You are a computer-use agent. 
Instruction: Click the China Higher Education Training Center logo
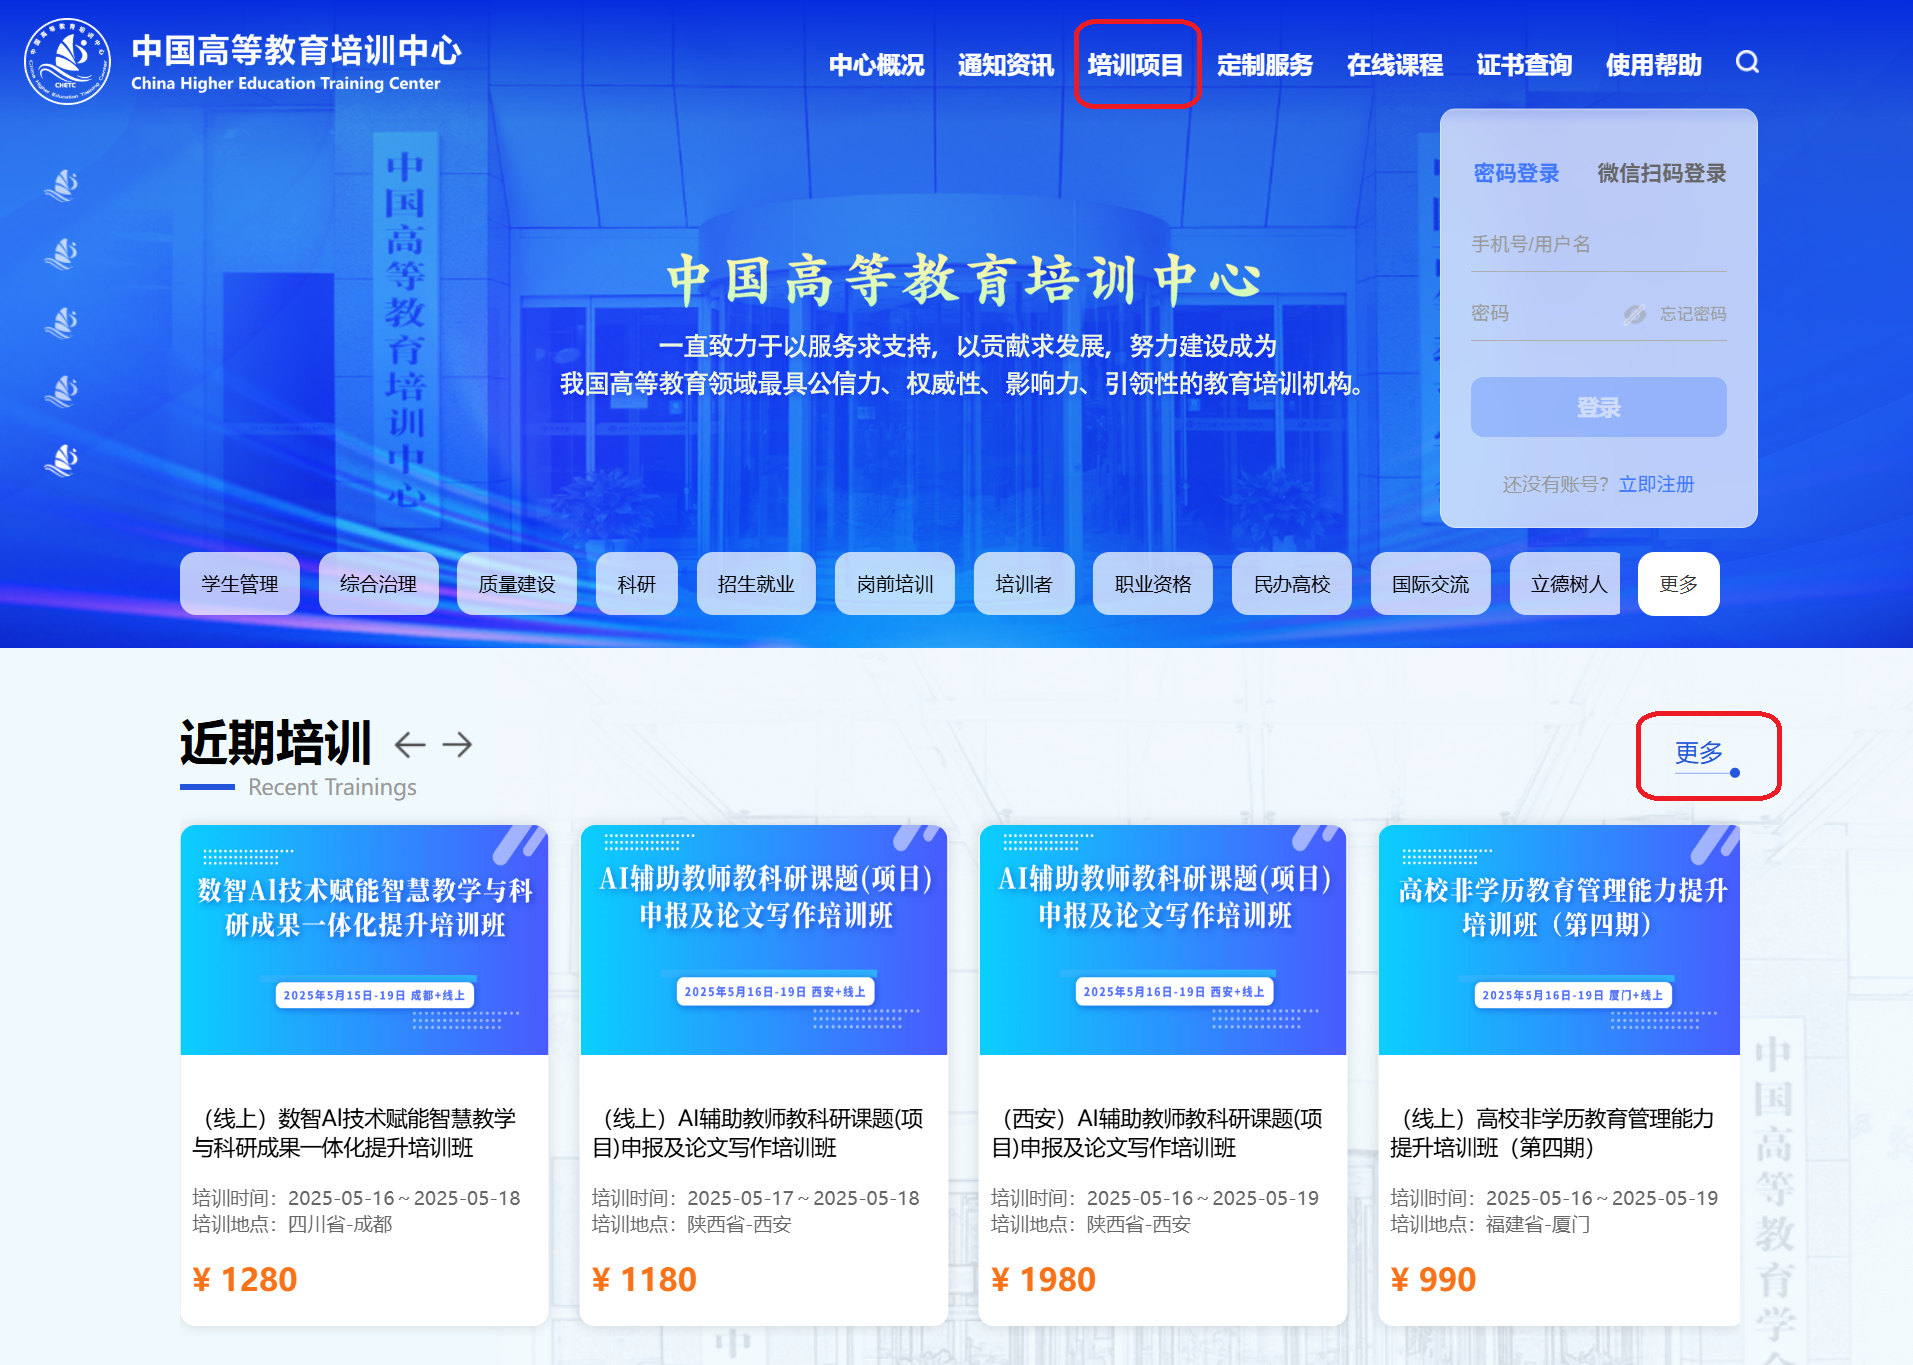click(68, 61)
